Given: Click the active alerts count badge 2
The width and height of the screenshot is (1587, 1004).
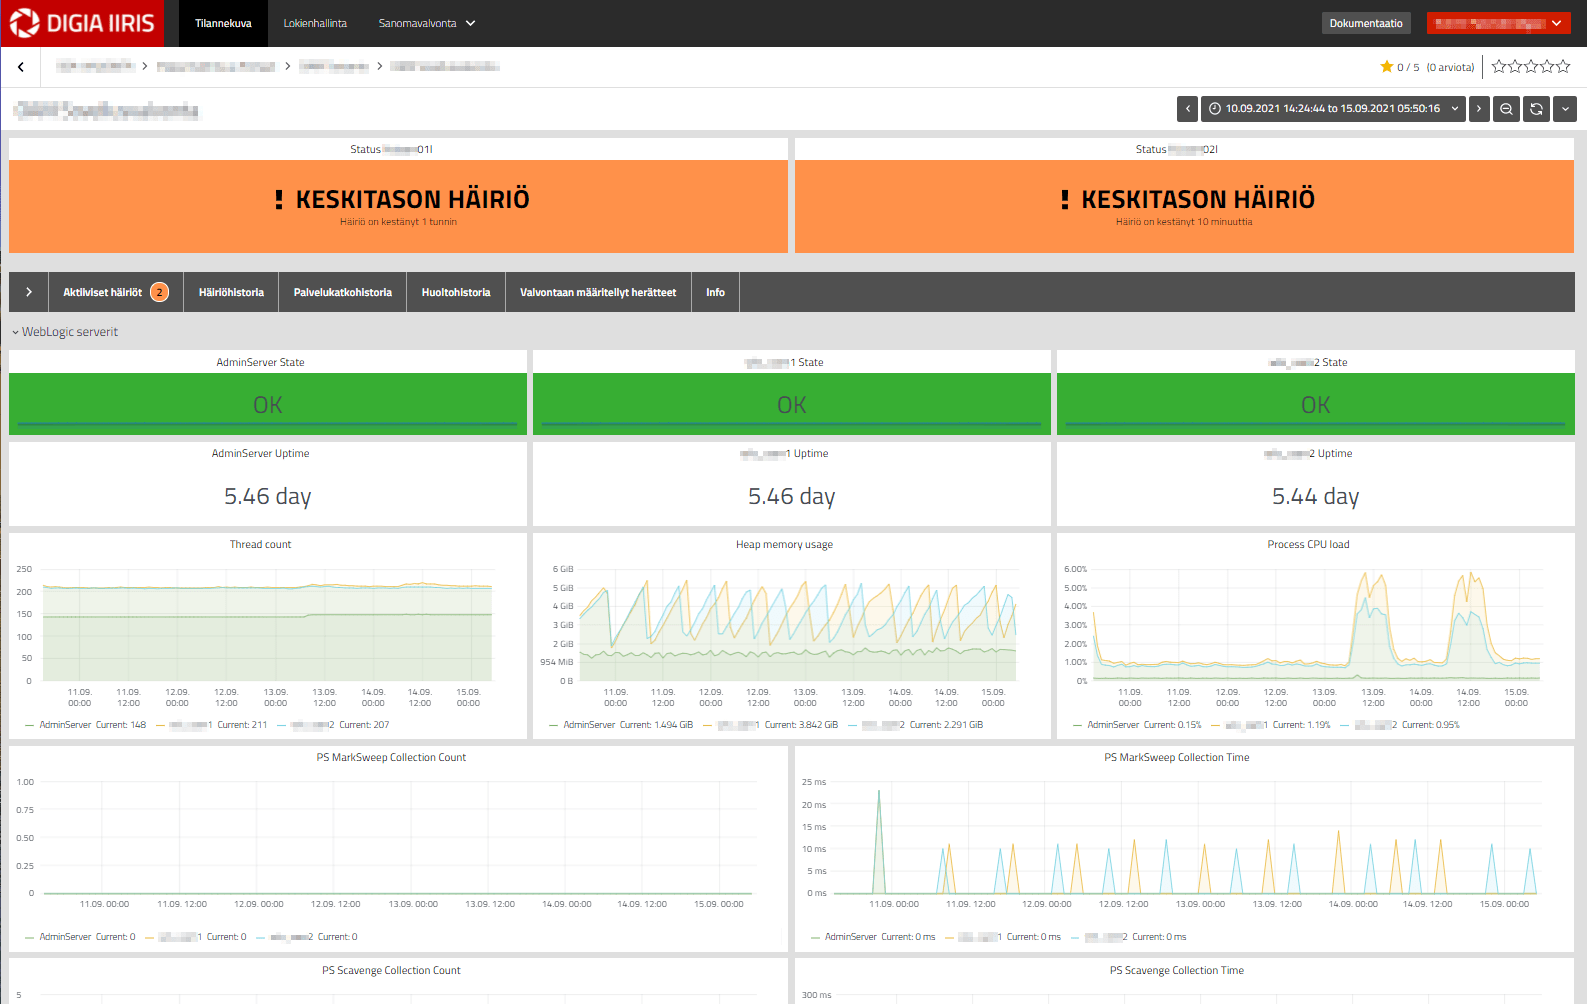Looking at the screenshot, I should pos(159,292).
